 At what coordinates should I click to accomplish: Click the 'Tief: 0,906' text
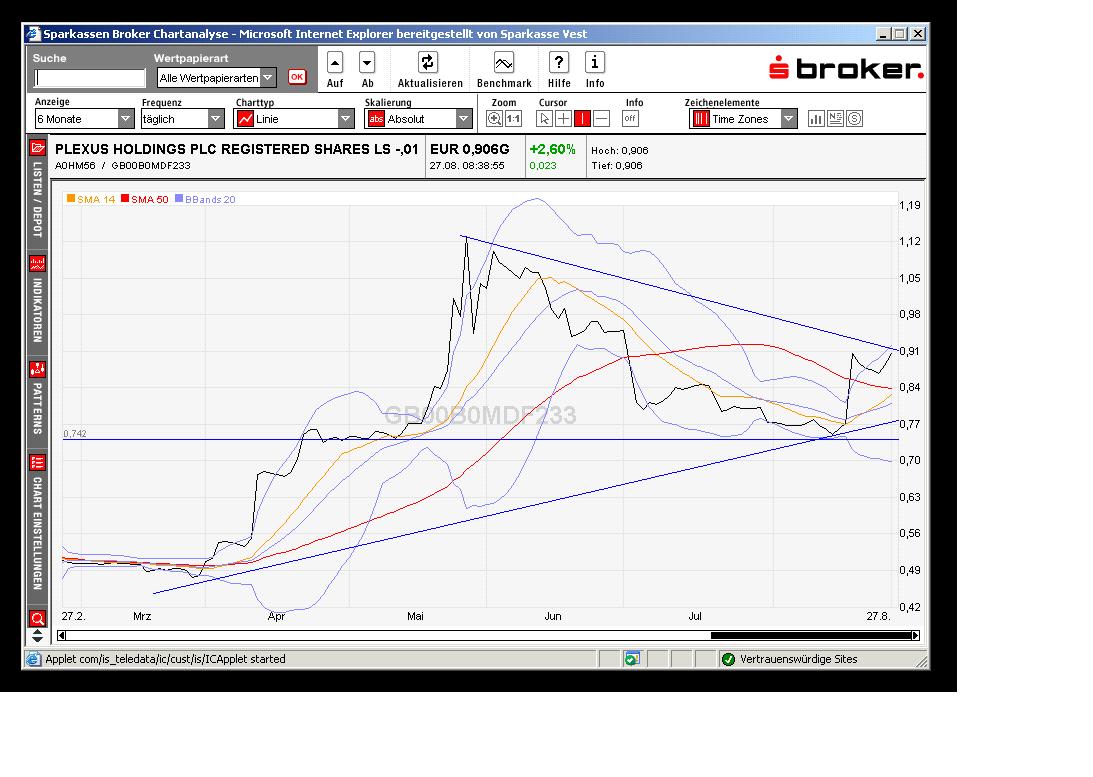click(617, 166)
